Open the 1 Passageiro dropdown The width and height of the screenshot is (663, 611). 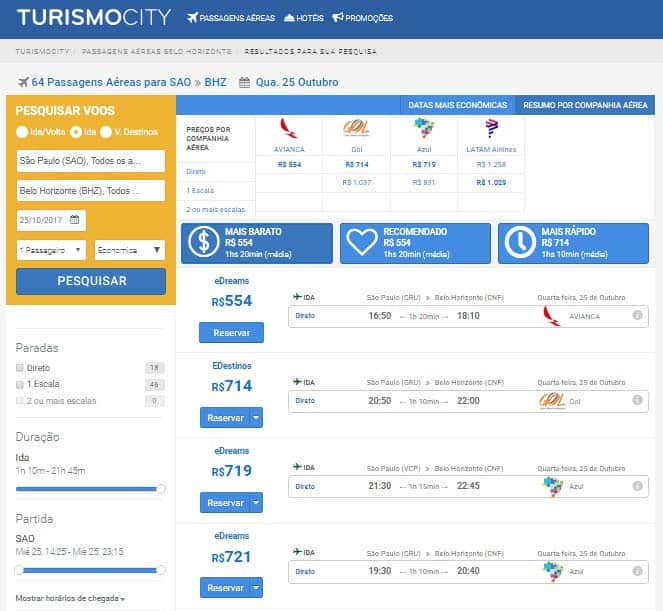51,250
